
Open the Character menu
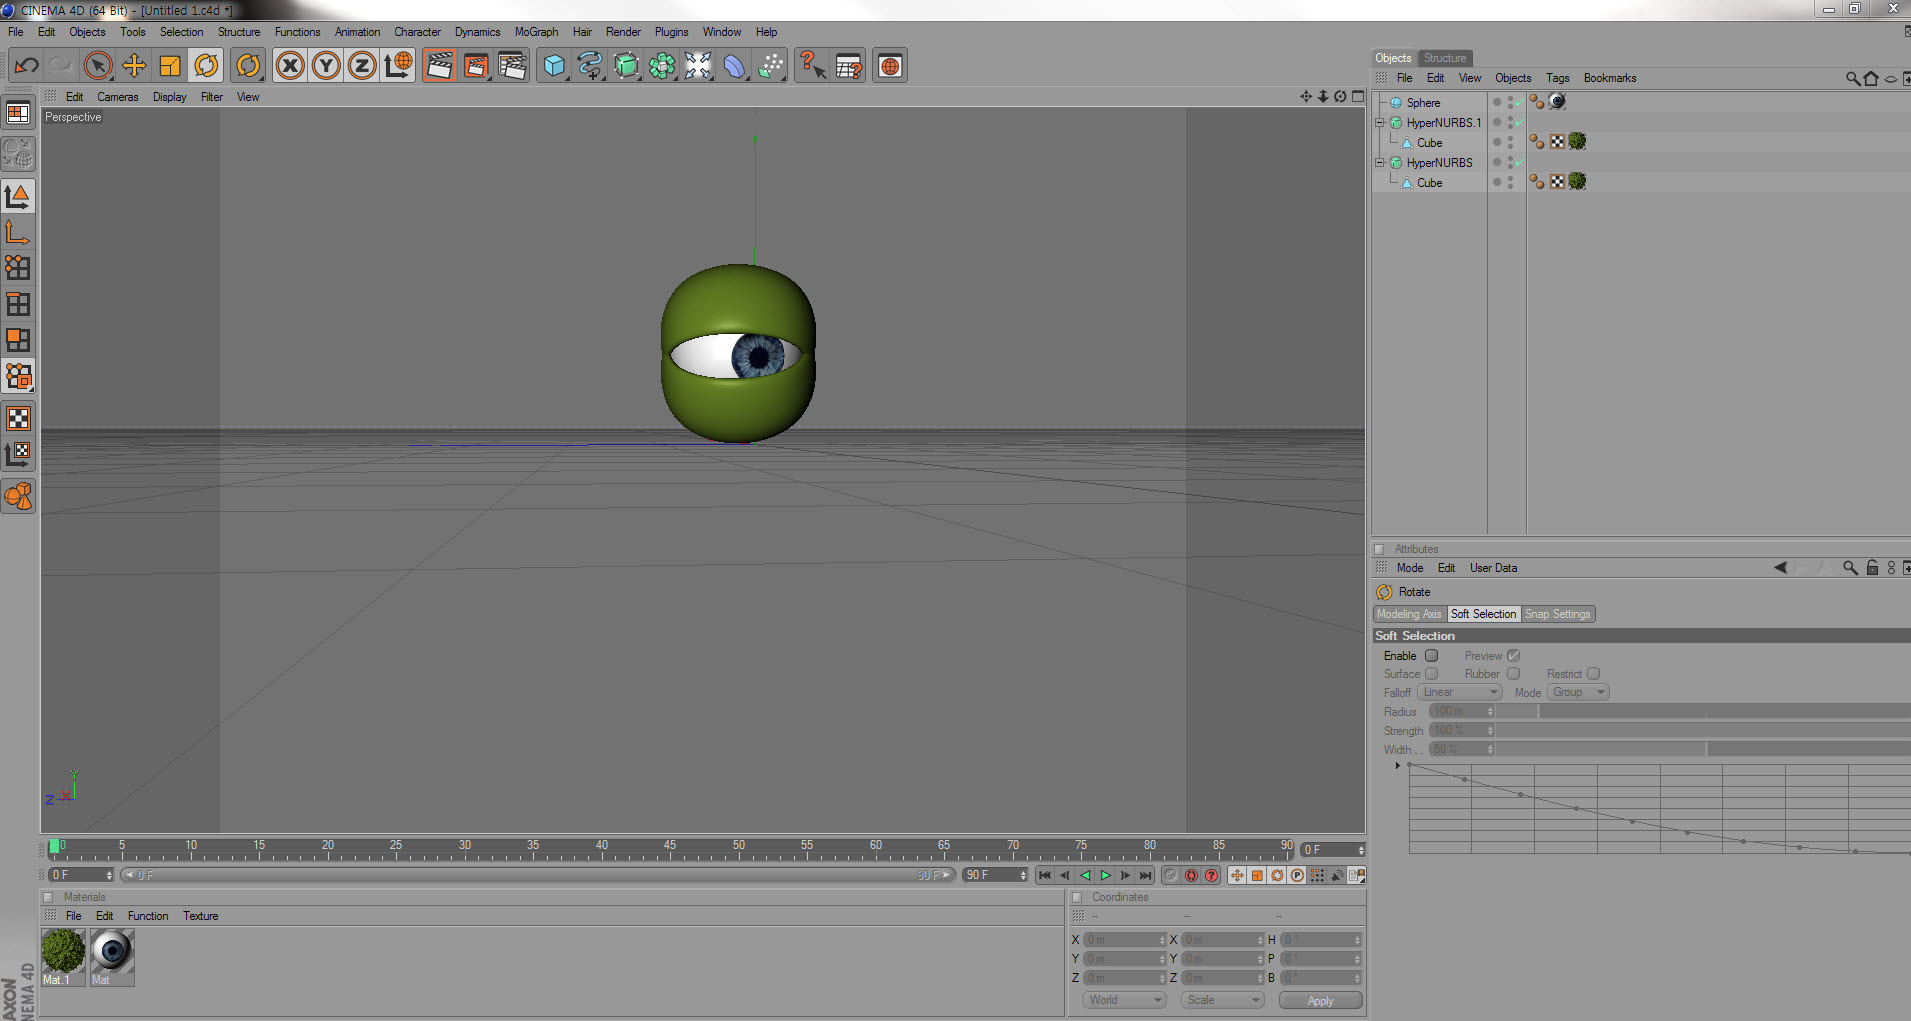click(x=417, y=32)
